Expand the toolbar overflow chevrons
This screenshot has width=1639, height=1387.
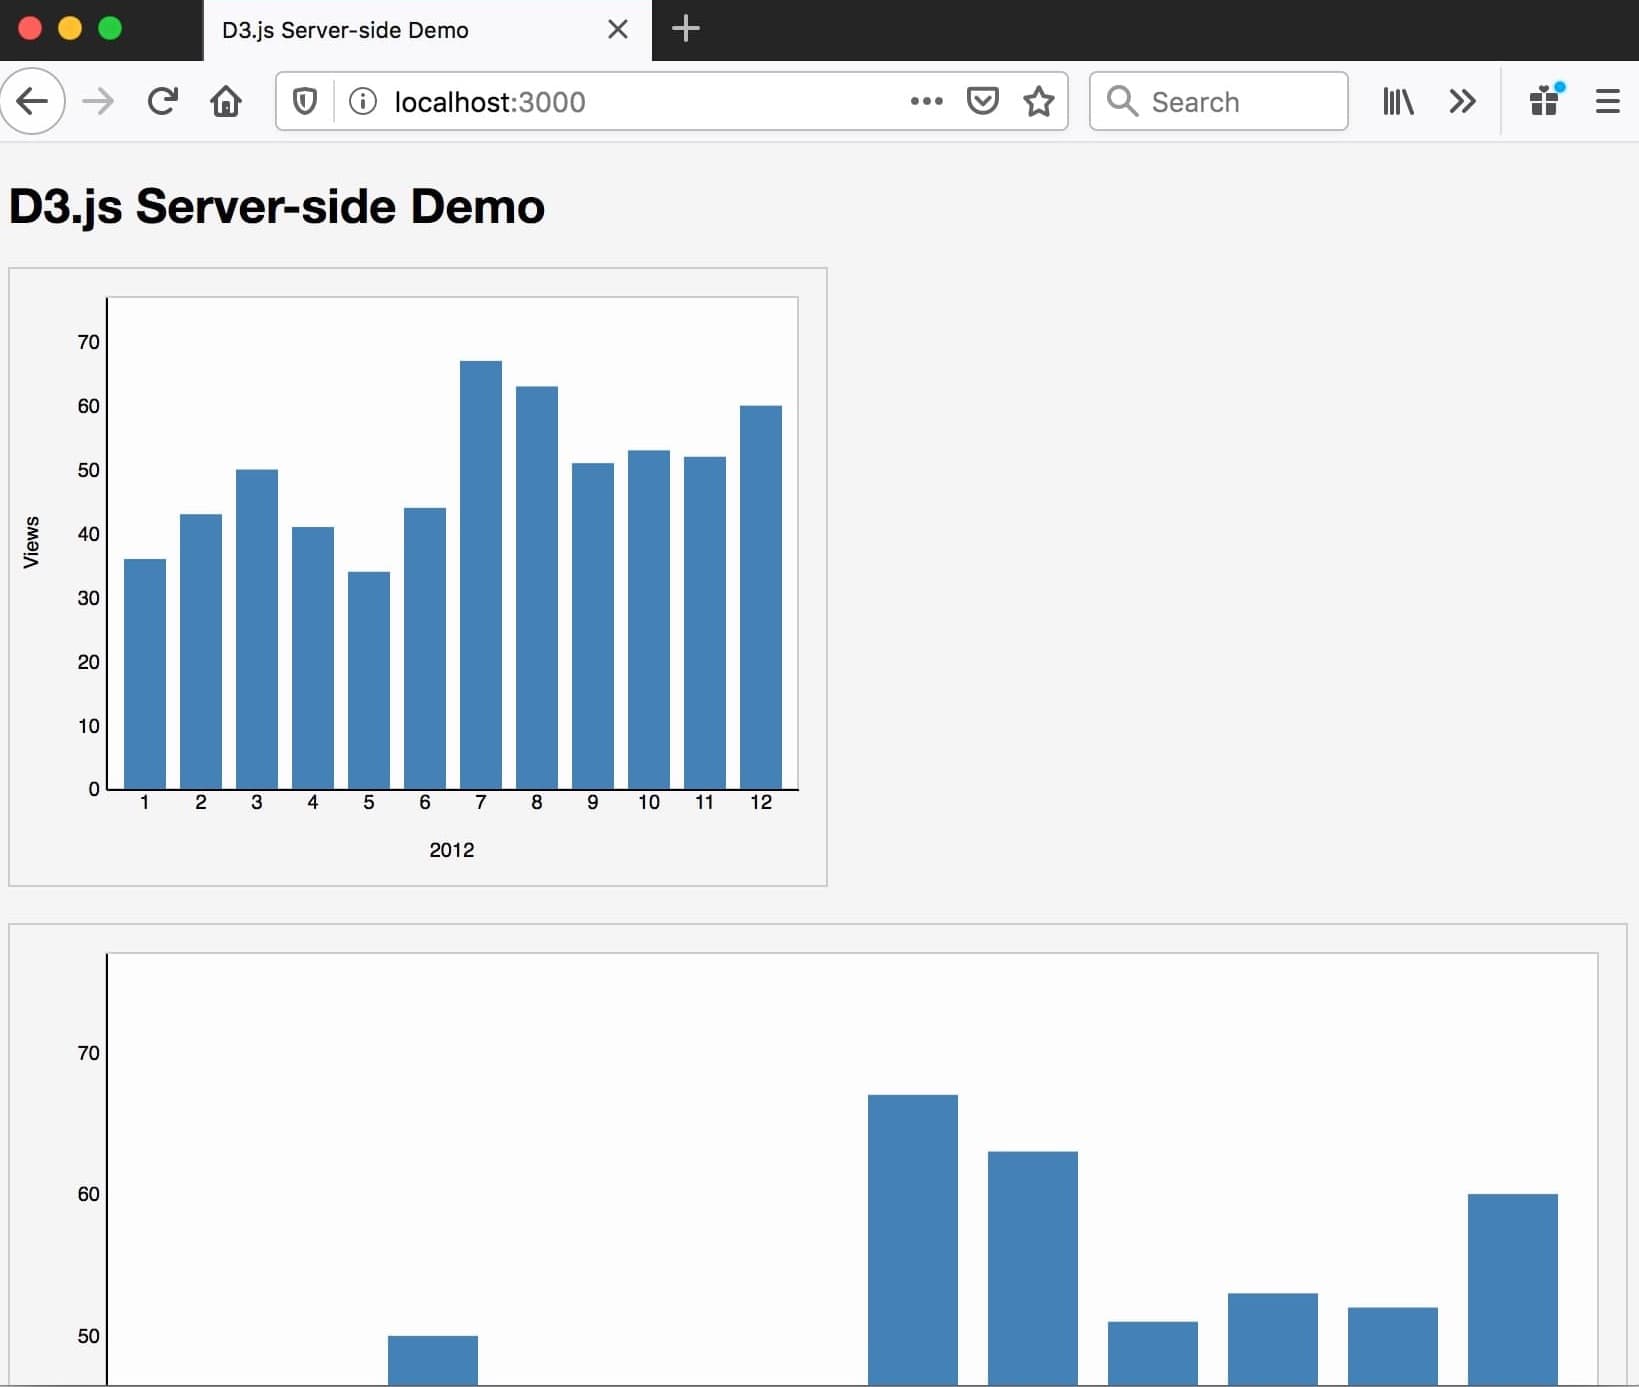click(1462, 101)
